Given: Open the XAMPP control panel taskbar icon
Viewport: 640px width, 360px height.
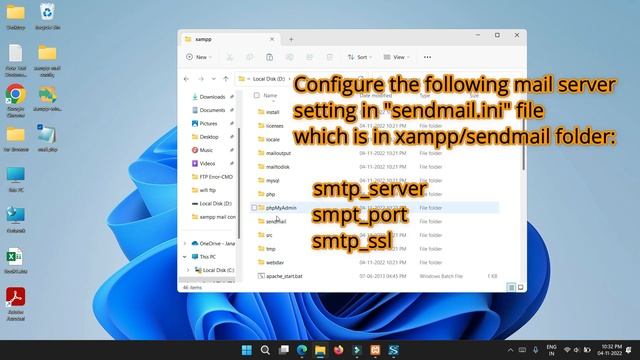Looking at the screenshot, I should 376,350.
